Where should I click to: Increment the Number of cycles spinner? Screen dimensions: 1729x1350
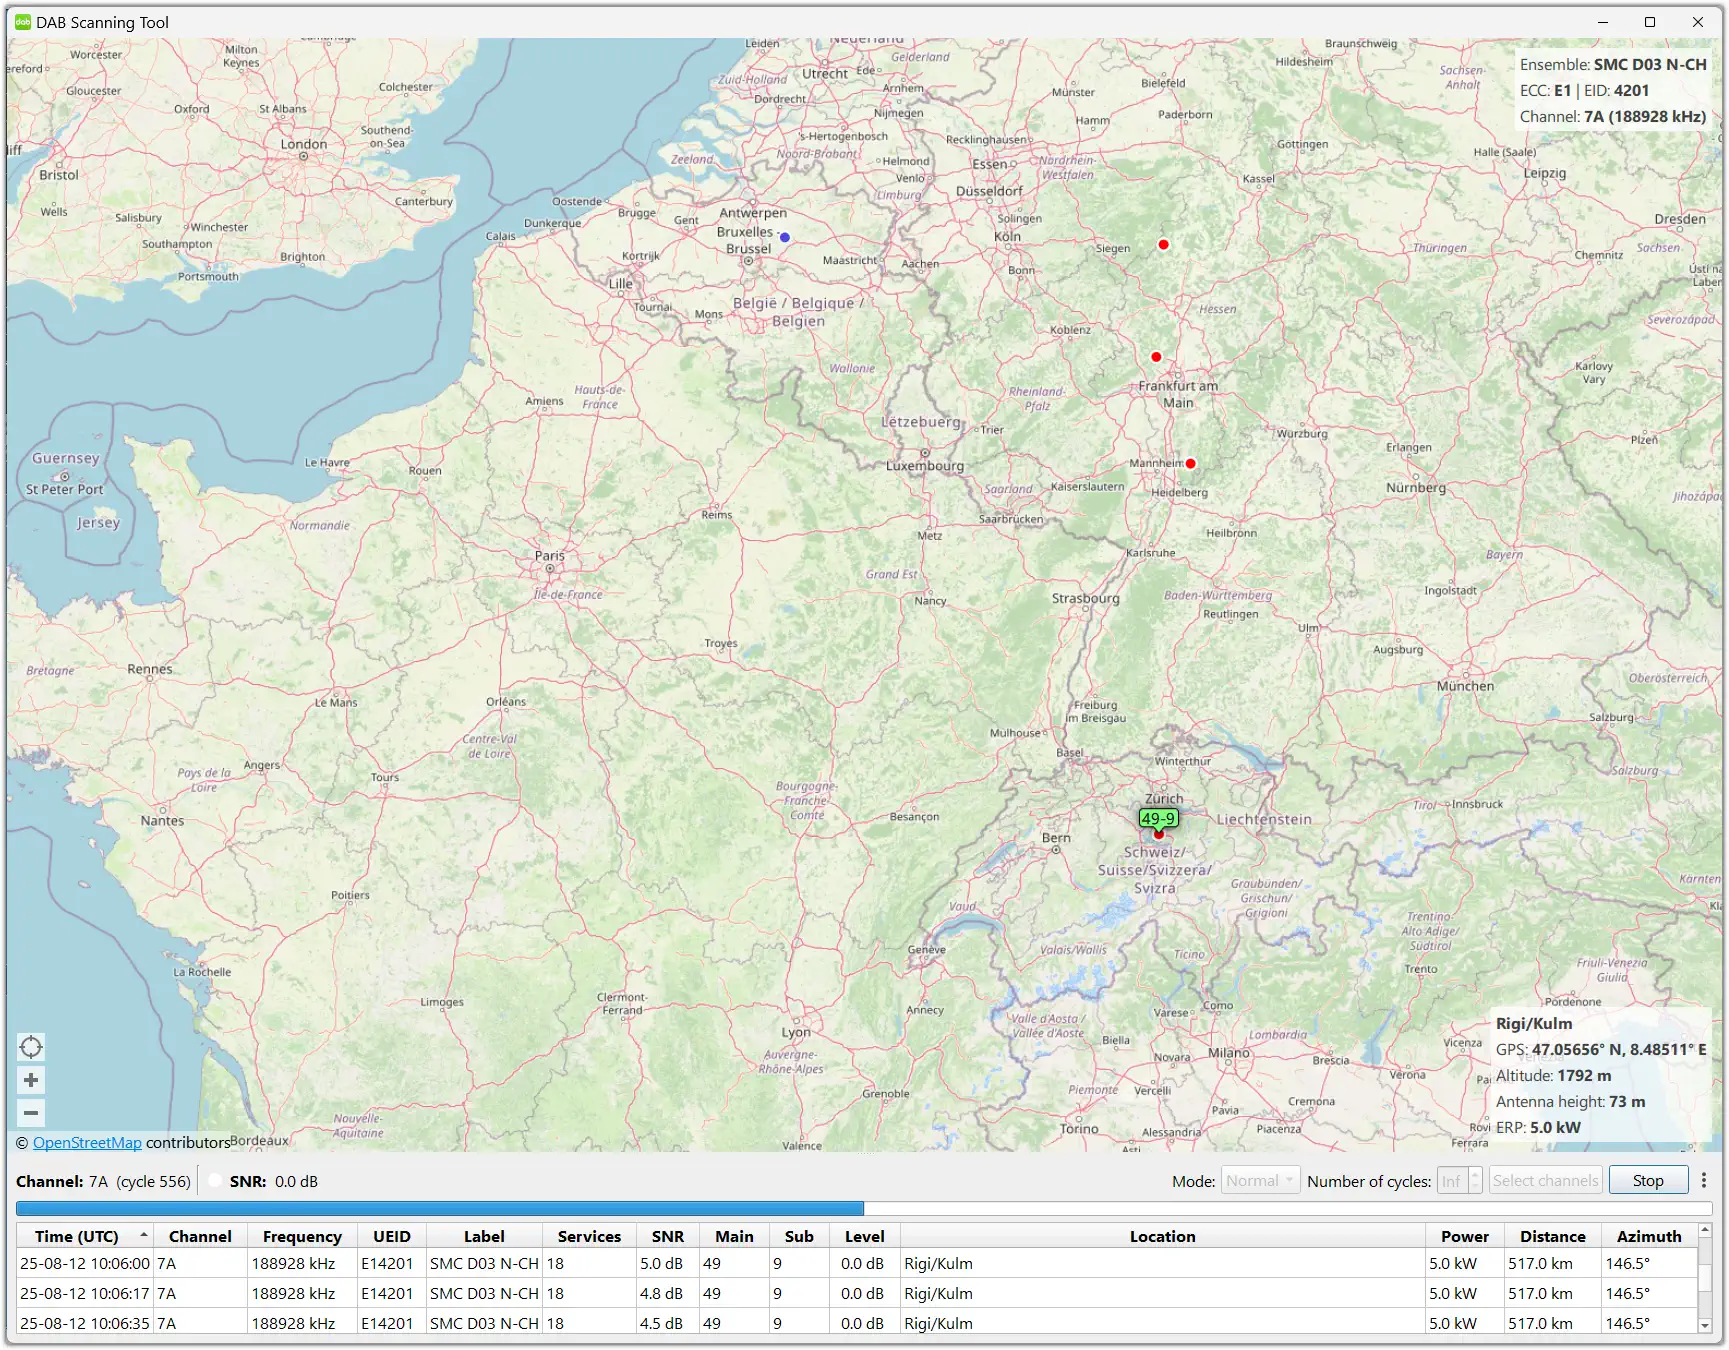(1475, 1175)
